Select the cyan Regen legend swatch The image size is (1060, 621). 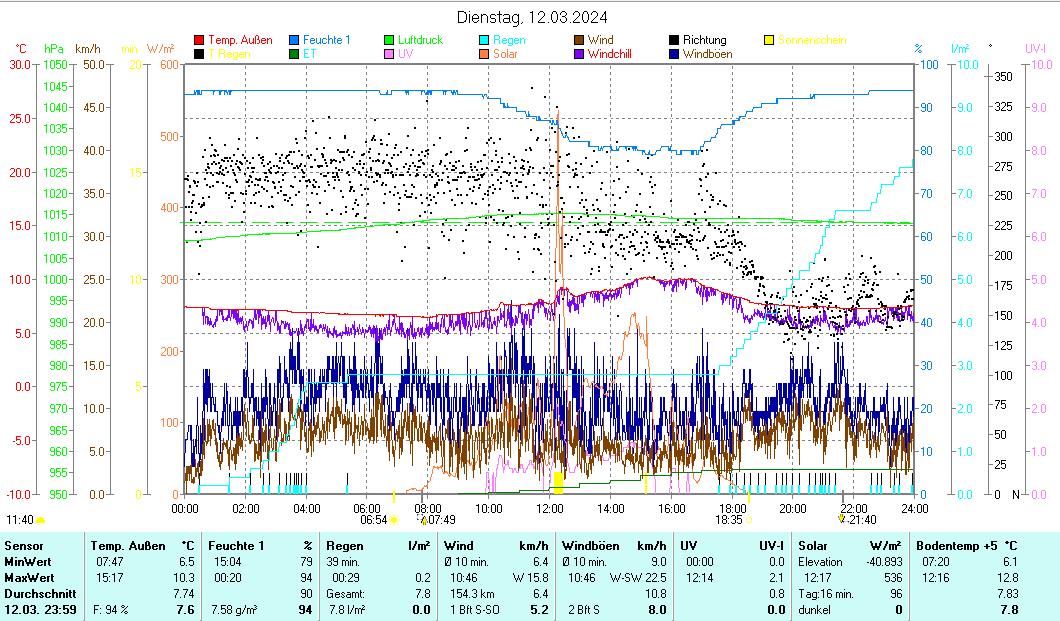[485, 41]
